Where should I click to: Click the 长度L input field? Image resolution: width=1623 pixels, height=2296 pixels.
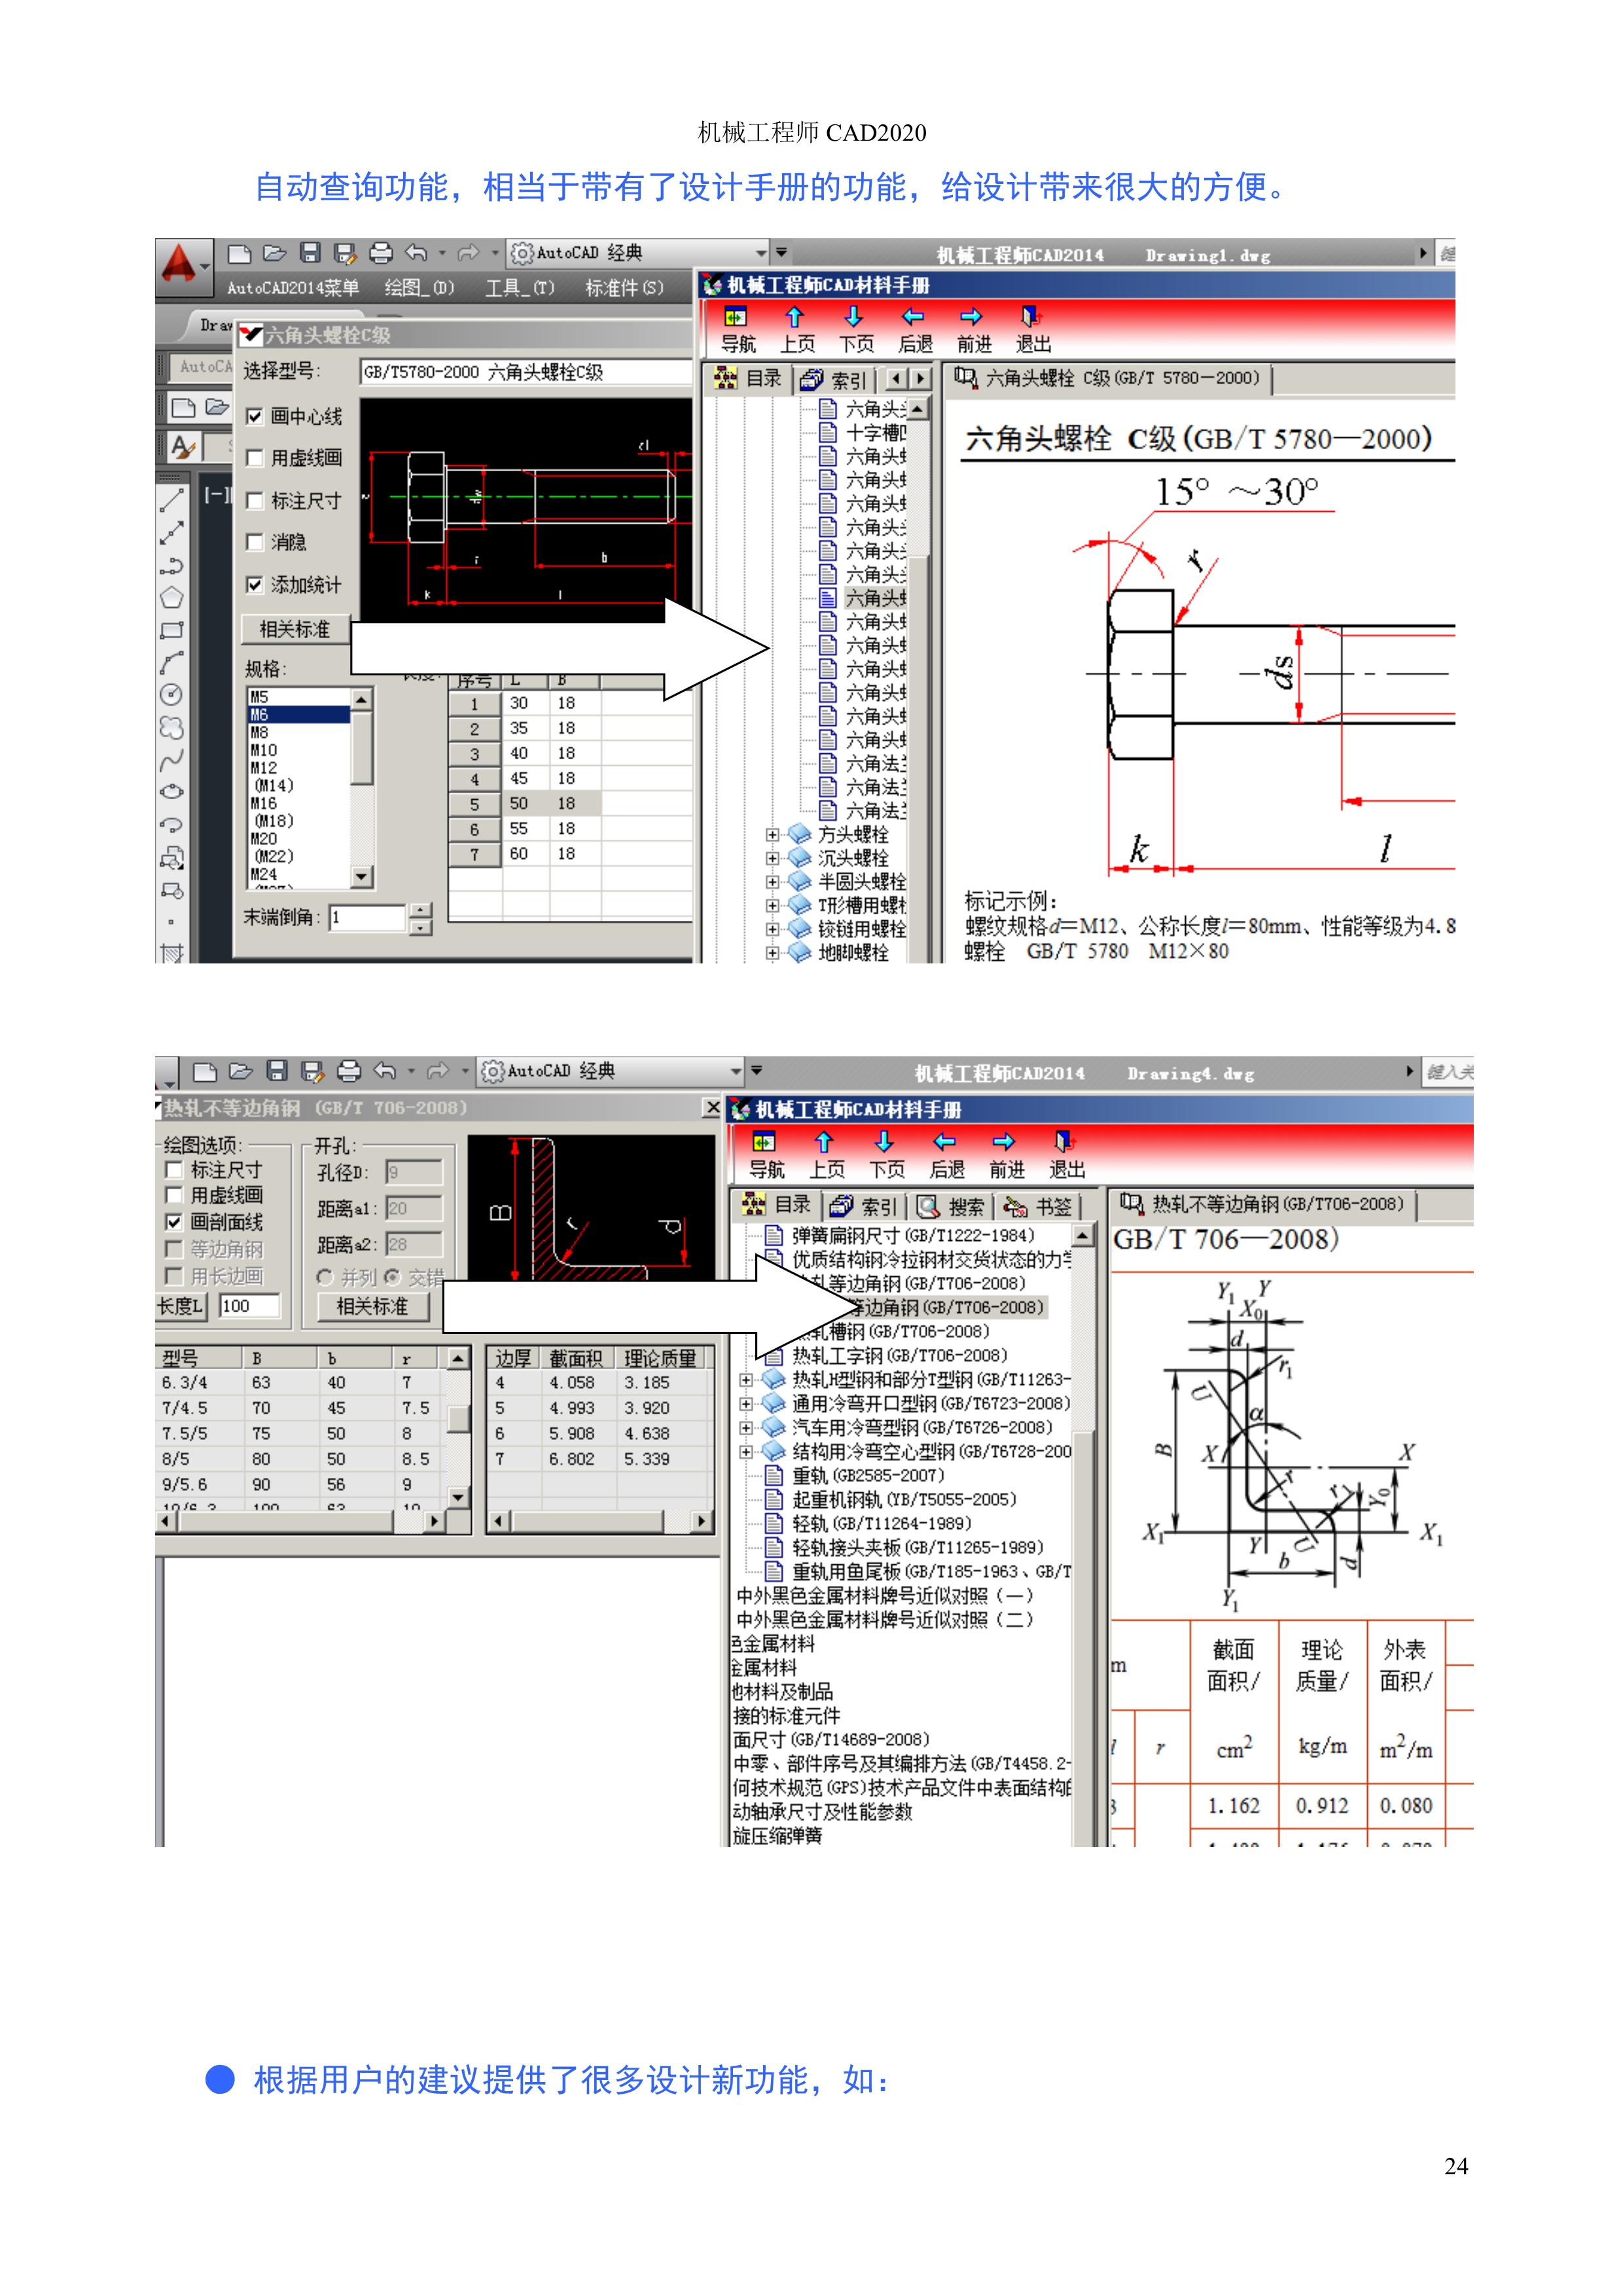[x=249, y=1306]
